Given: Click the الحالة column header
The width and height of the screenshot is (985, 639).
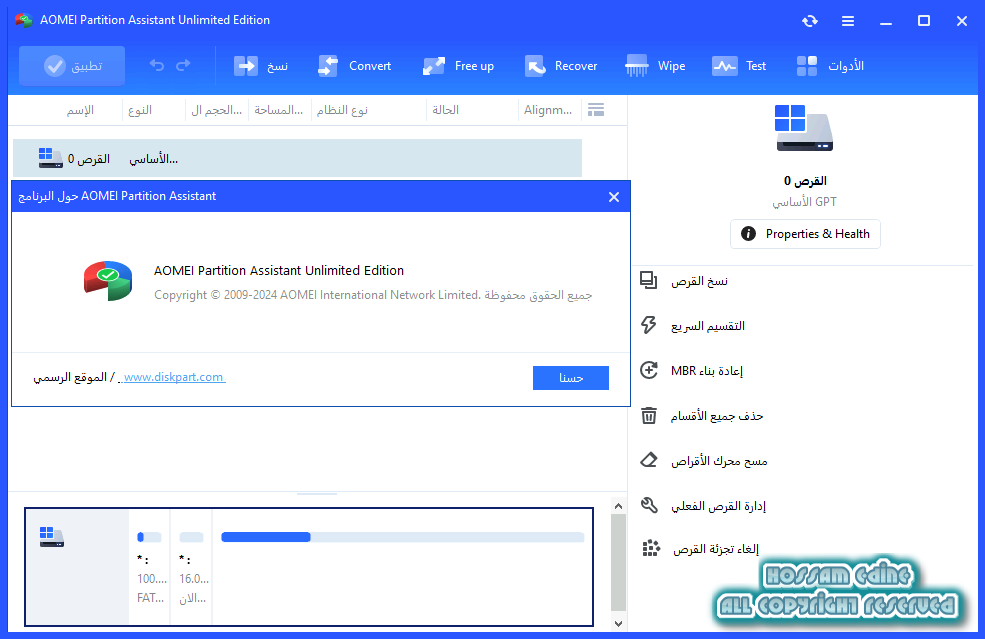Looking at the screenshot, I should point(445,110).
